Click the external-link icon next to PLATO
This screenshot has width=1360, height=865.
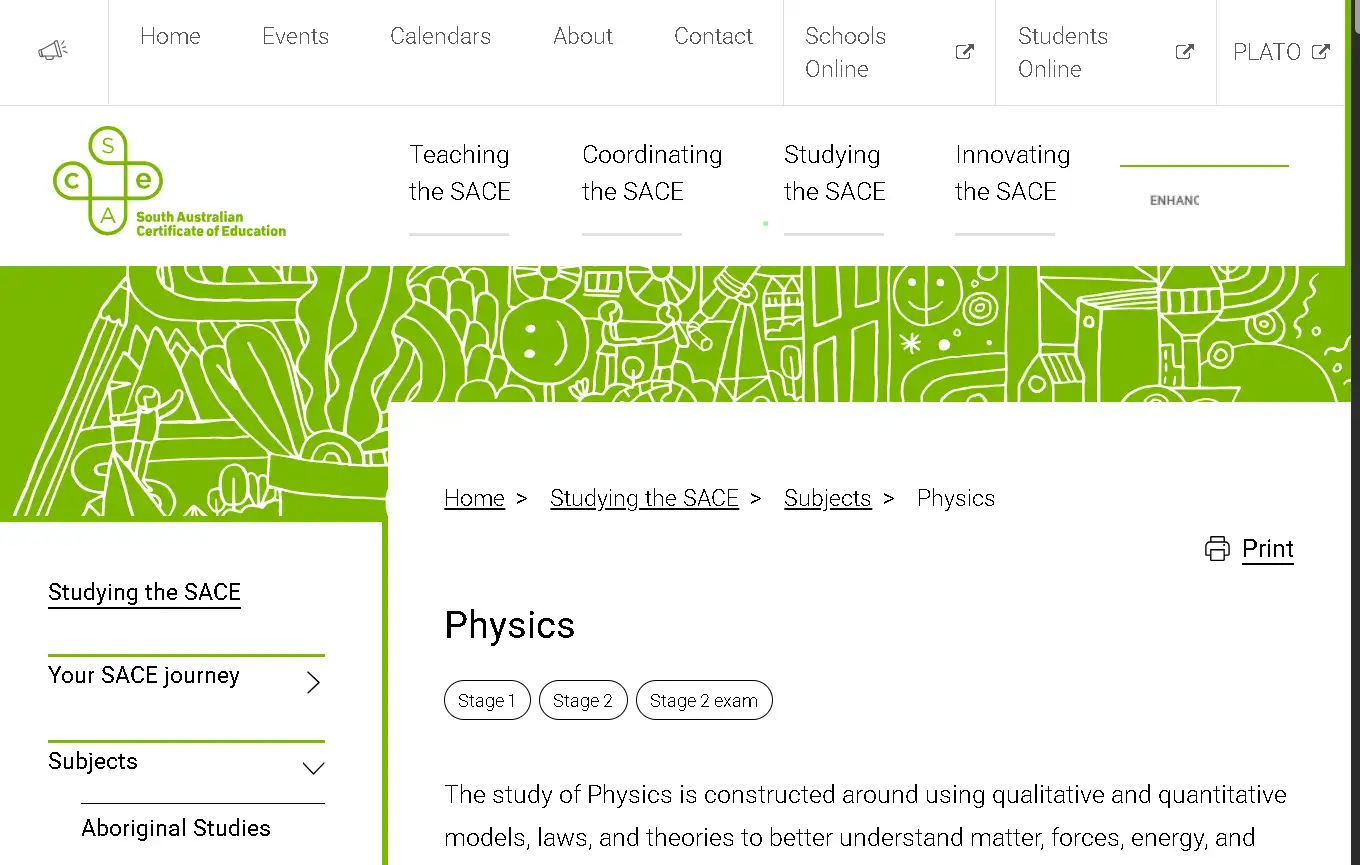1321,51
